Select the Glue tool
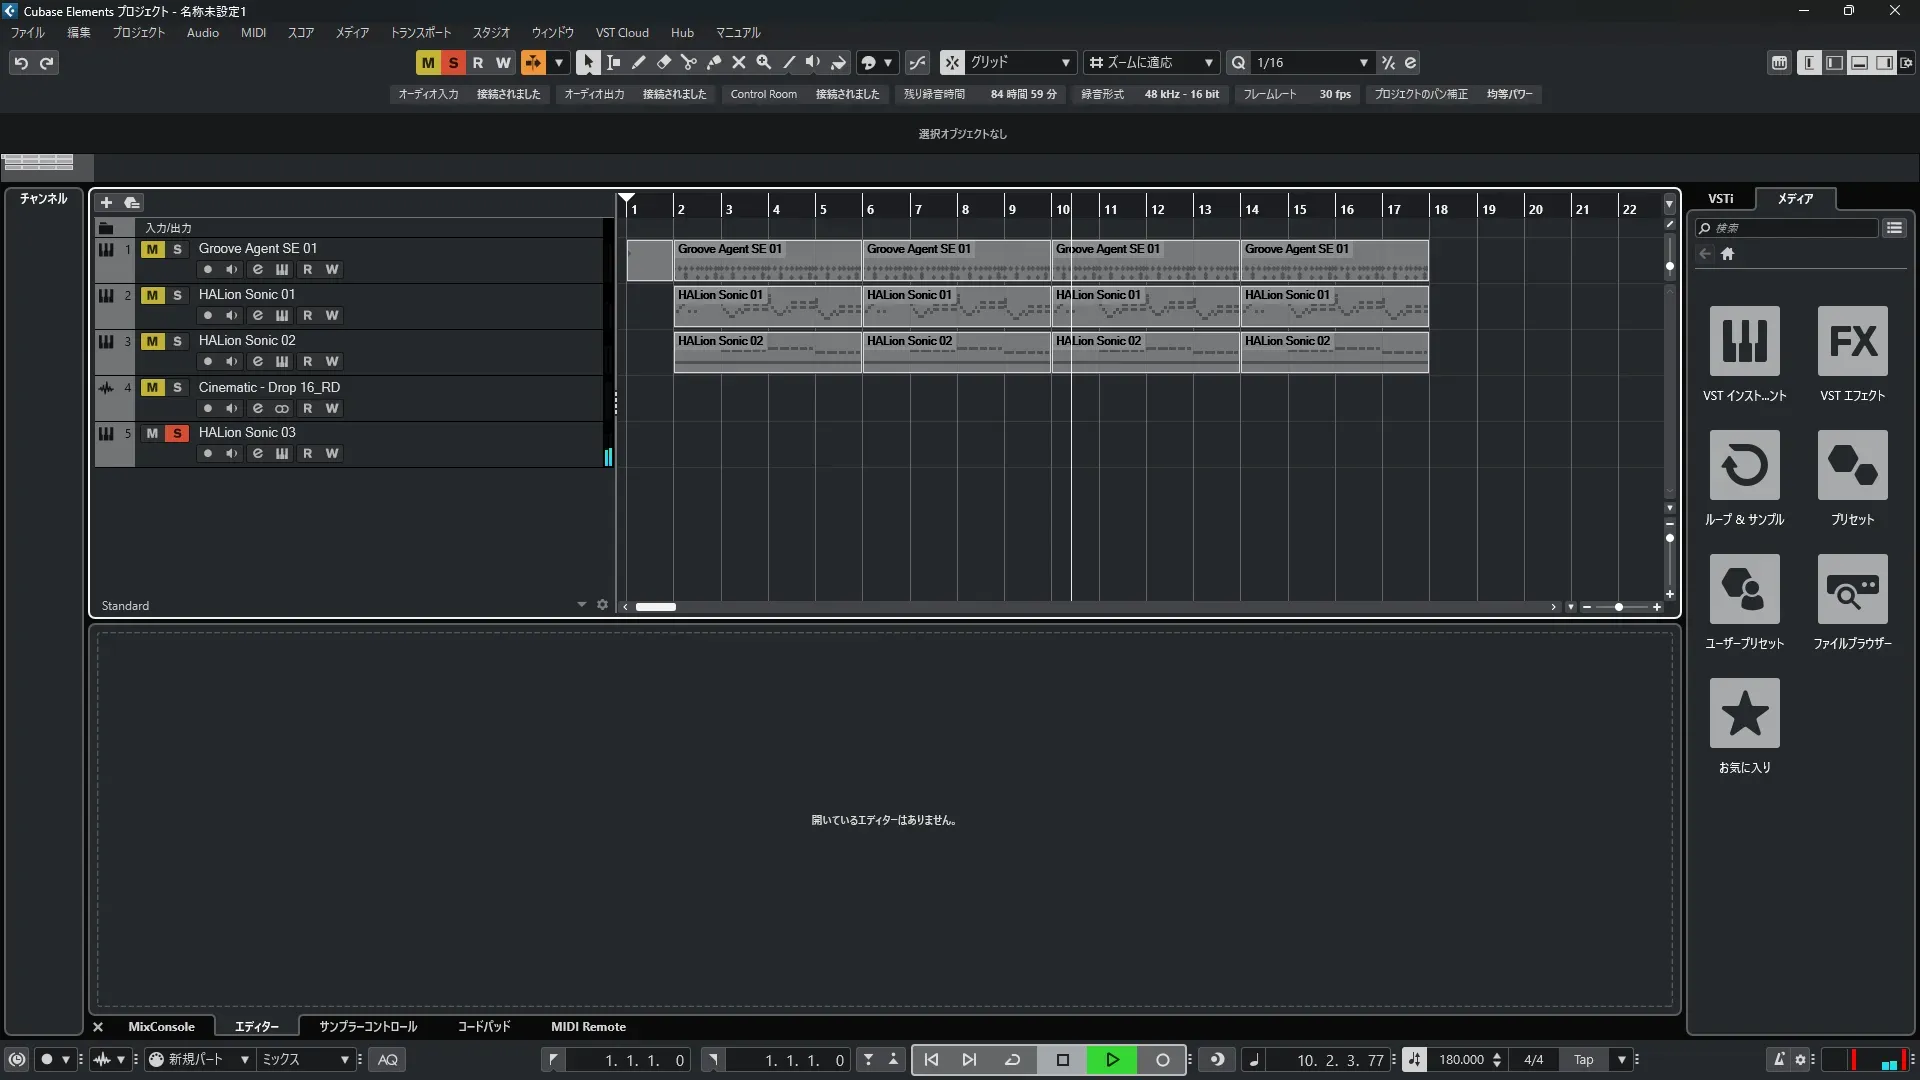This screenshot has height=1080, width=1920. click(x=714, y=62)
